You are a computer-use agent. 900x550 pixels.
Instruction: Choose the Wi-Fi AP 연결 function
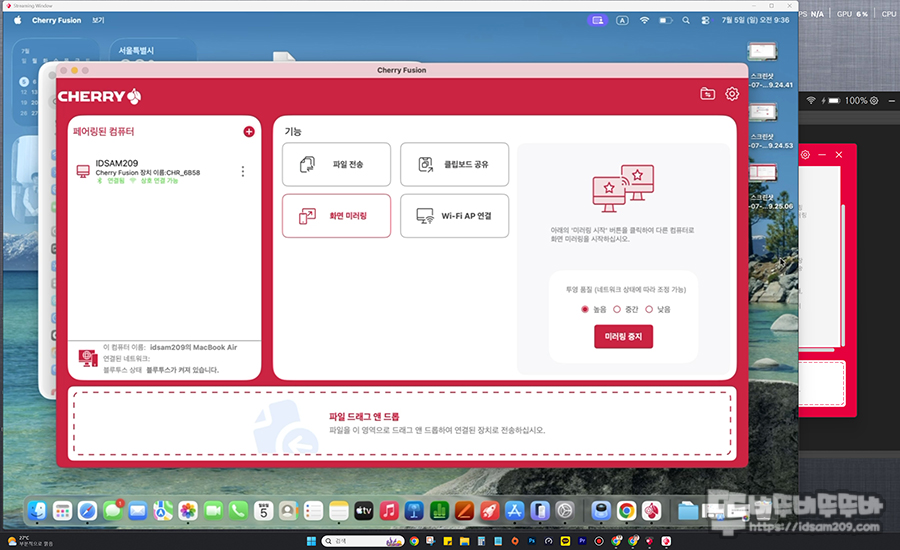click(x=454, y=216)
